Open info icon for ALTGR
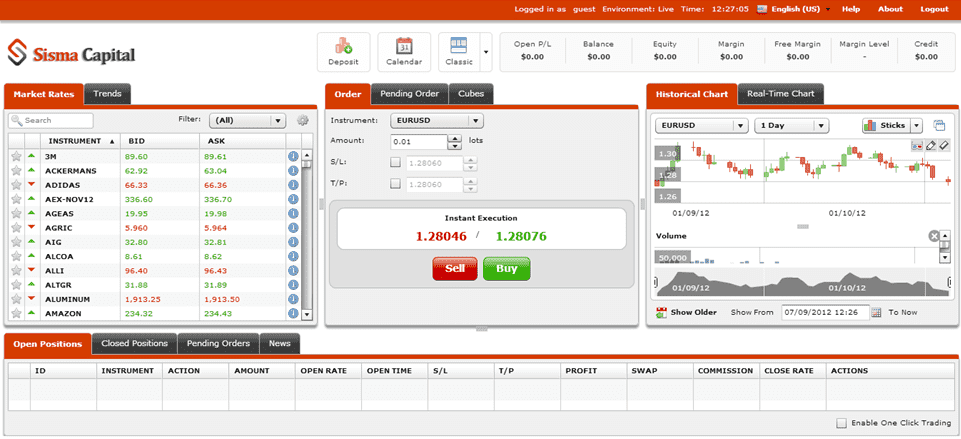Screen dimensions: 961x439 [293, 285]
